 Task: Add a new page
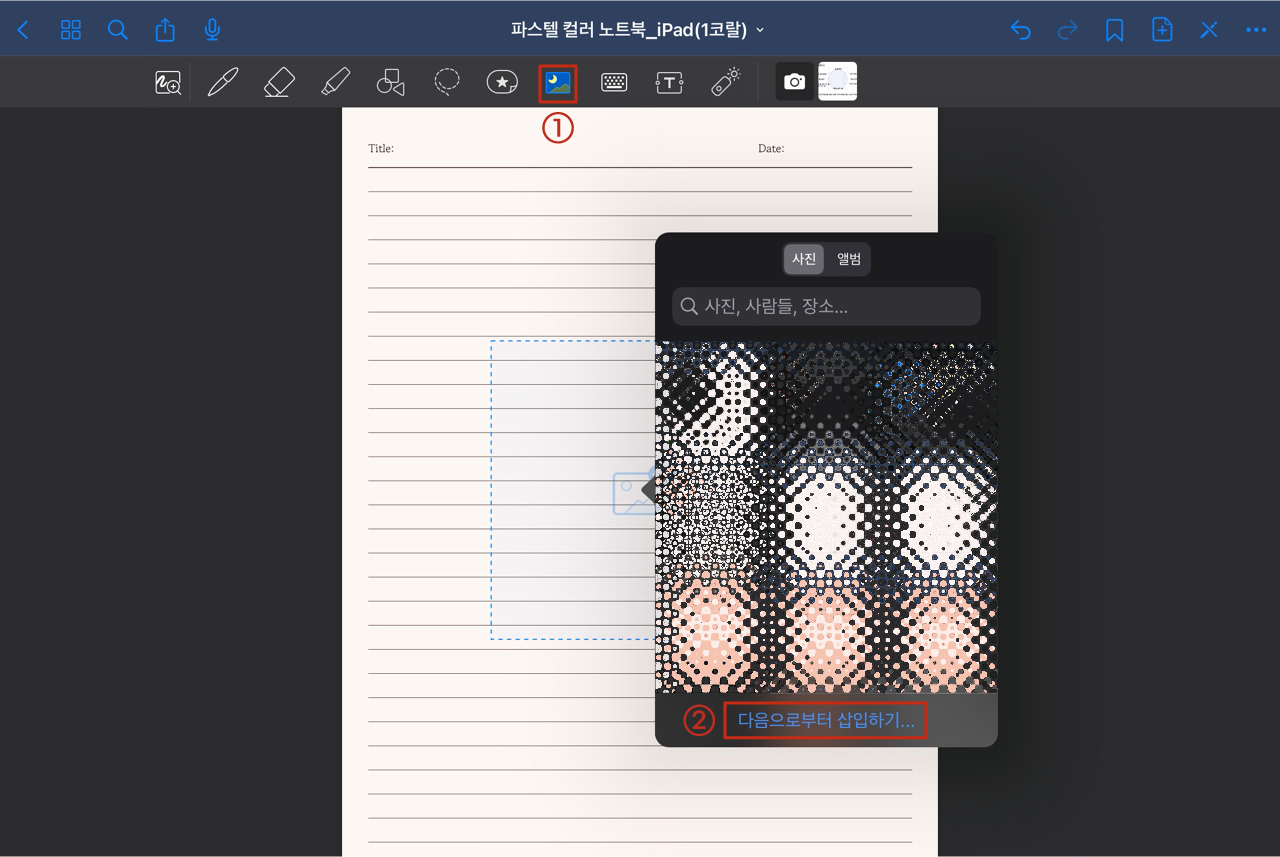coord(1162,30)
